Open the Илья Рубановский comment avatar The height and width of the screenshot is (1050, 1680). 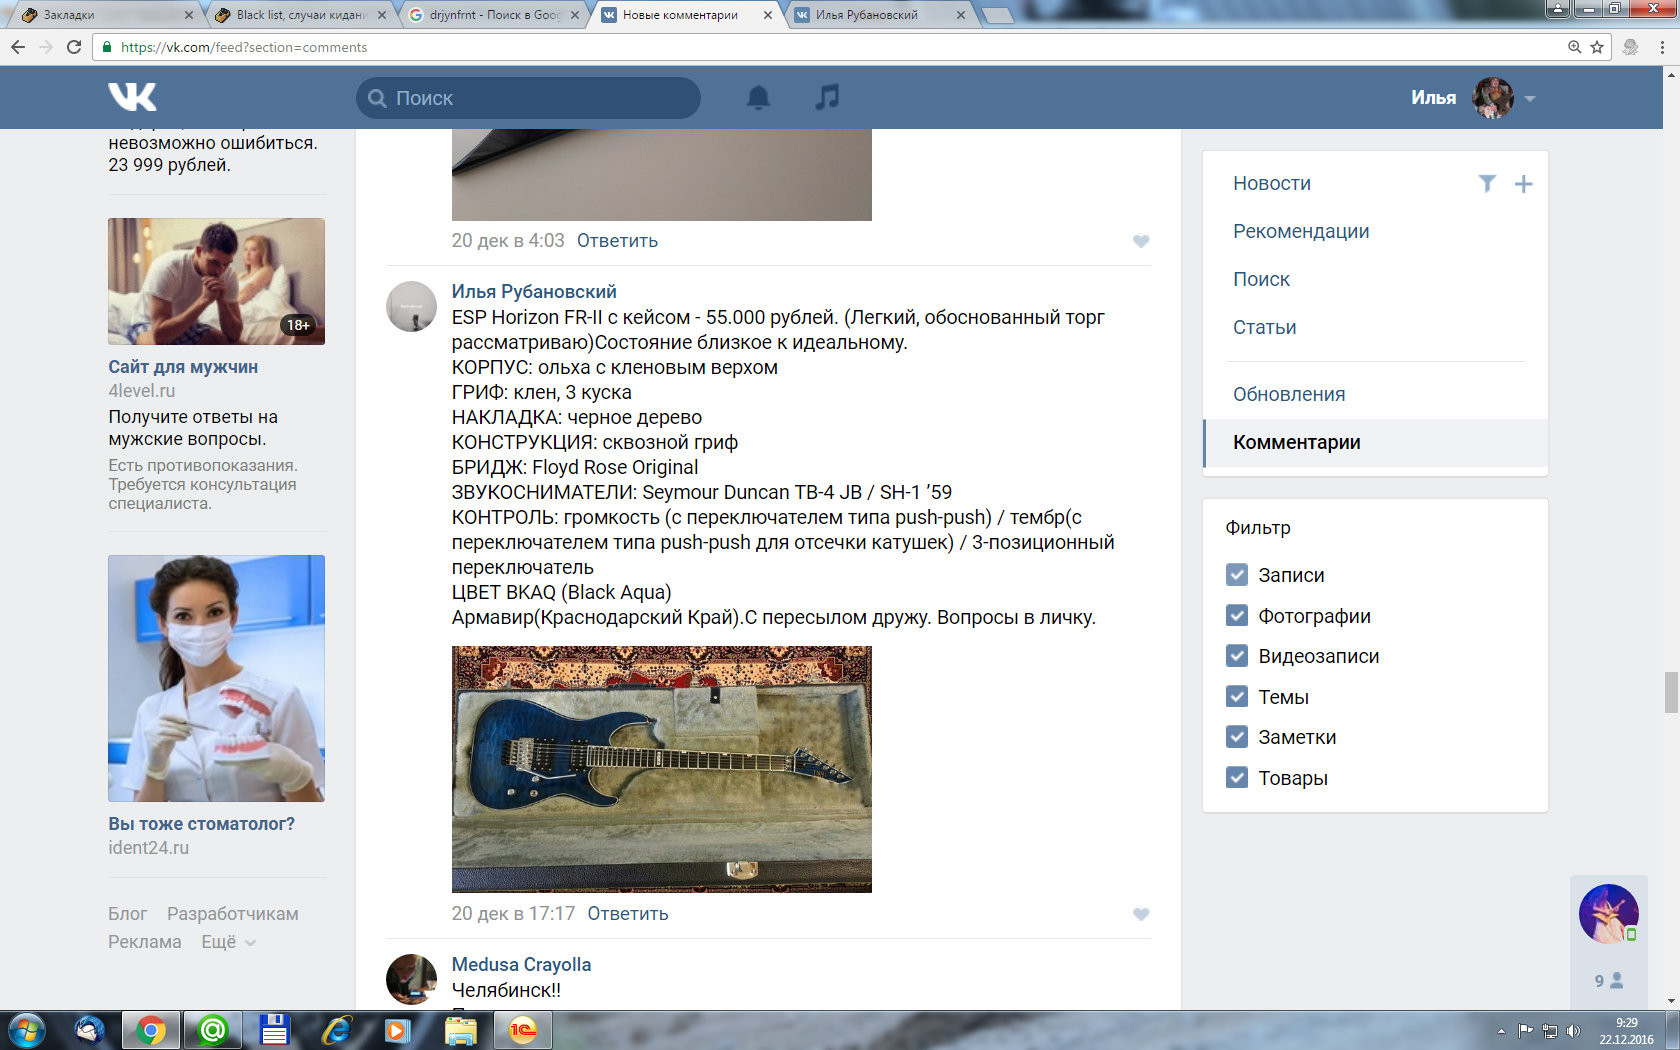pos(411,306)
